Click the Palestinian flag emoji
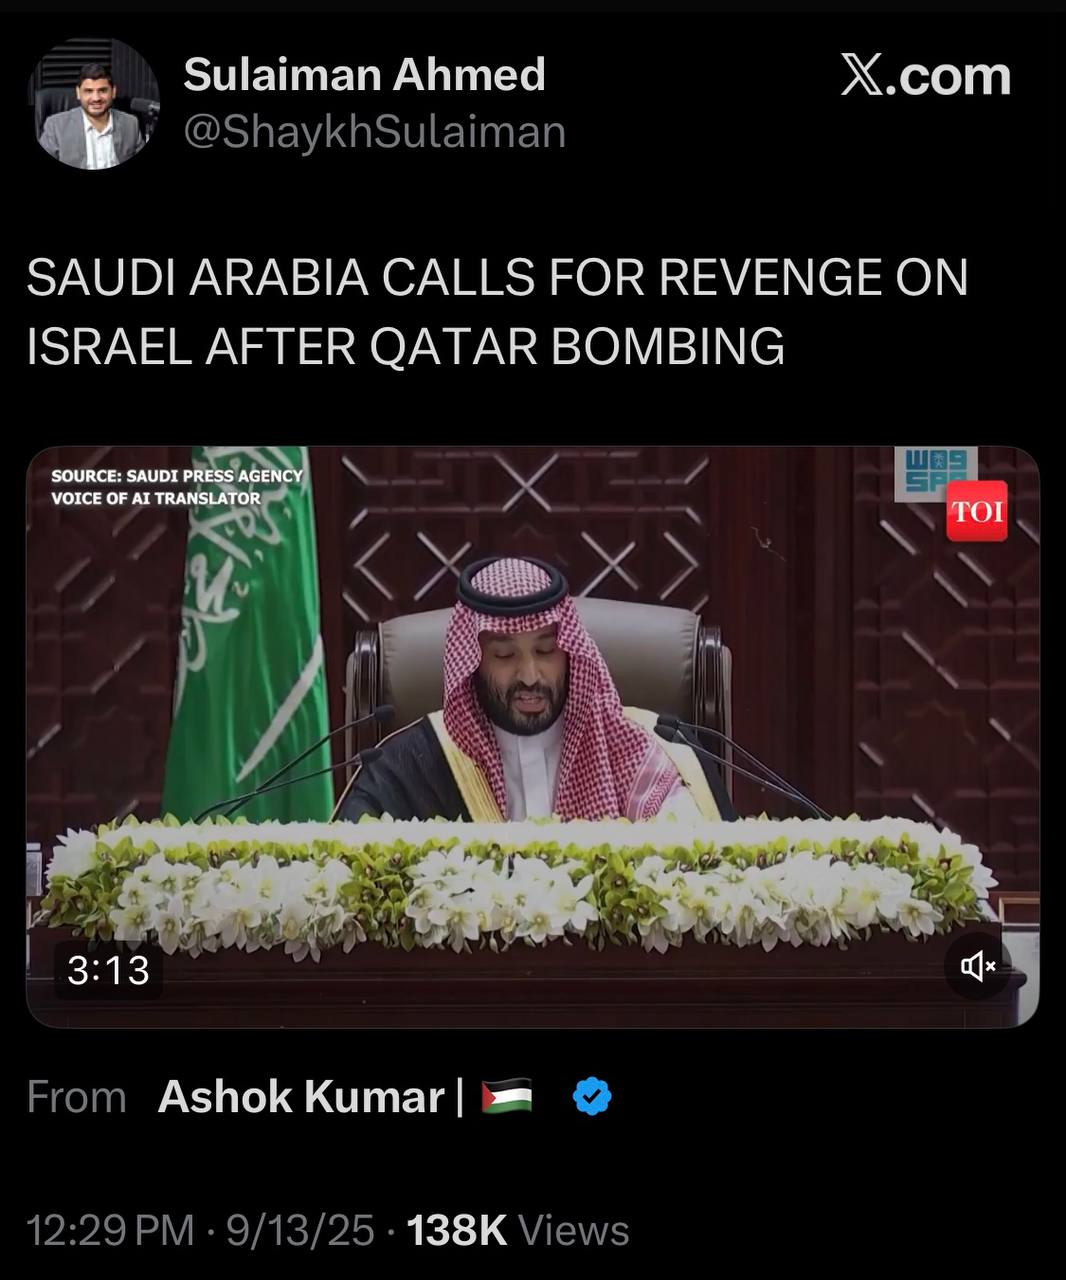The height and width of the screenshot is (1280, 1066). click(507, 1097)
